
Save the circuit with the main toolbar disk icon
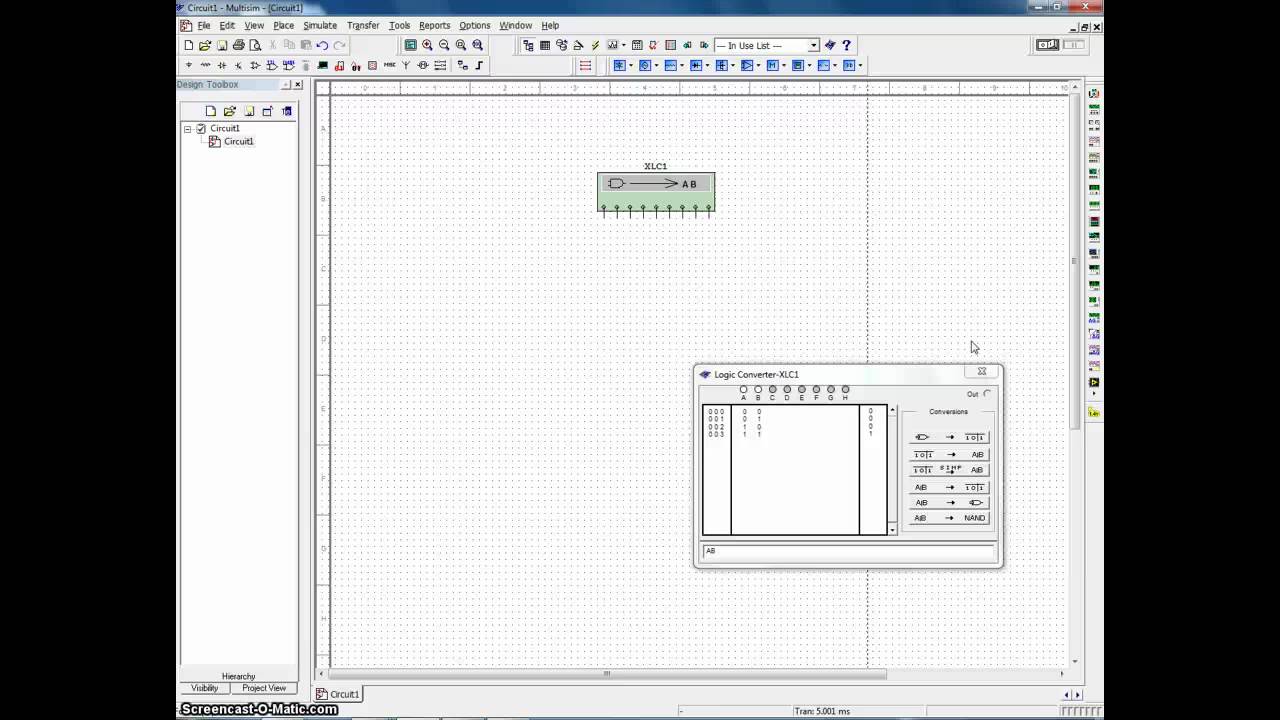tap(222, 45)
